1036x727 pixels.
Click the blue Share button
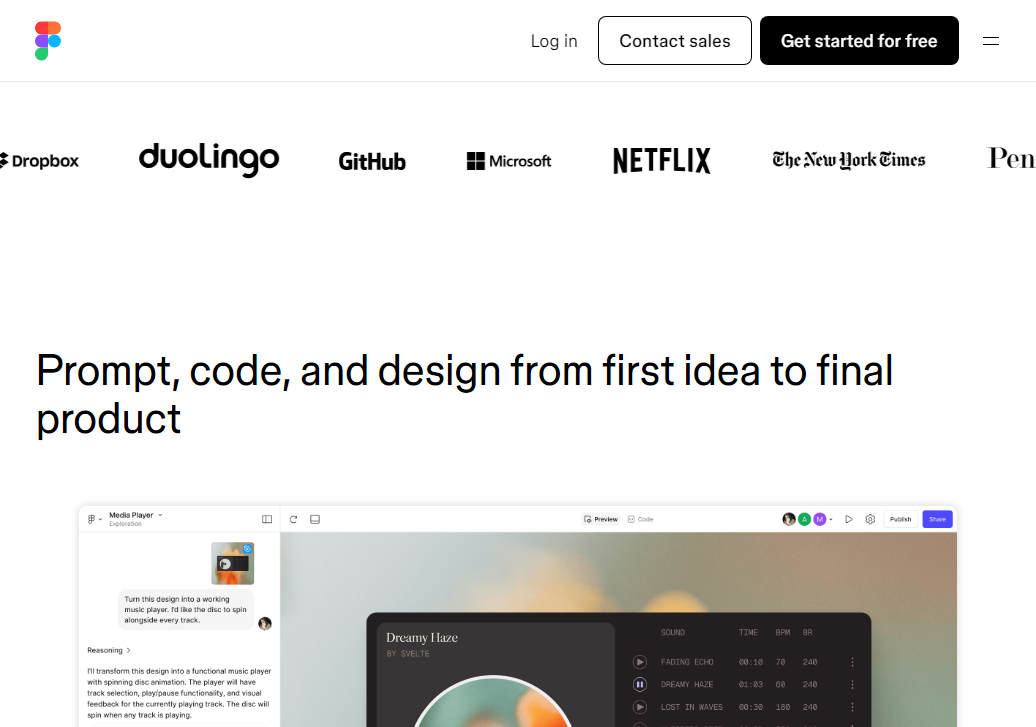click(938, 519)
